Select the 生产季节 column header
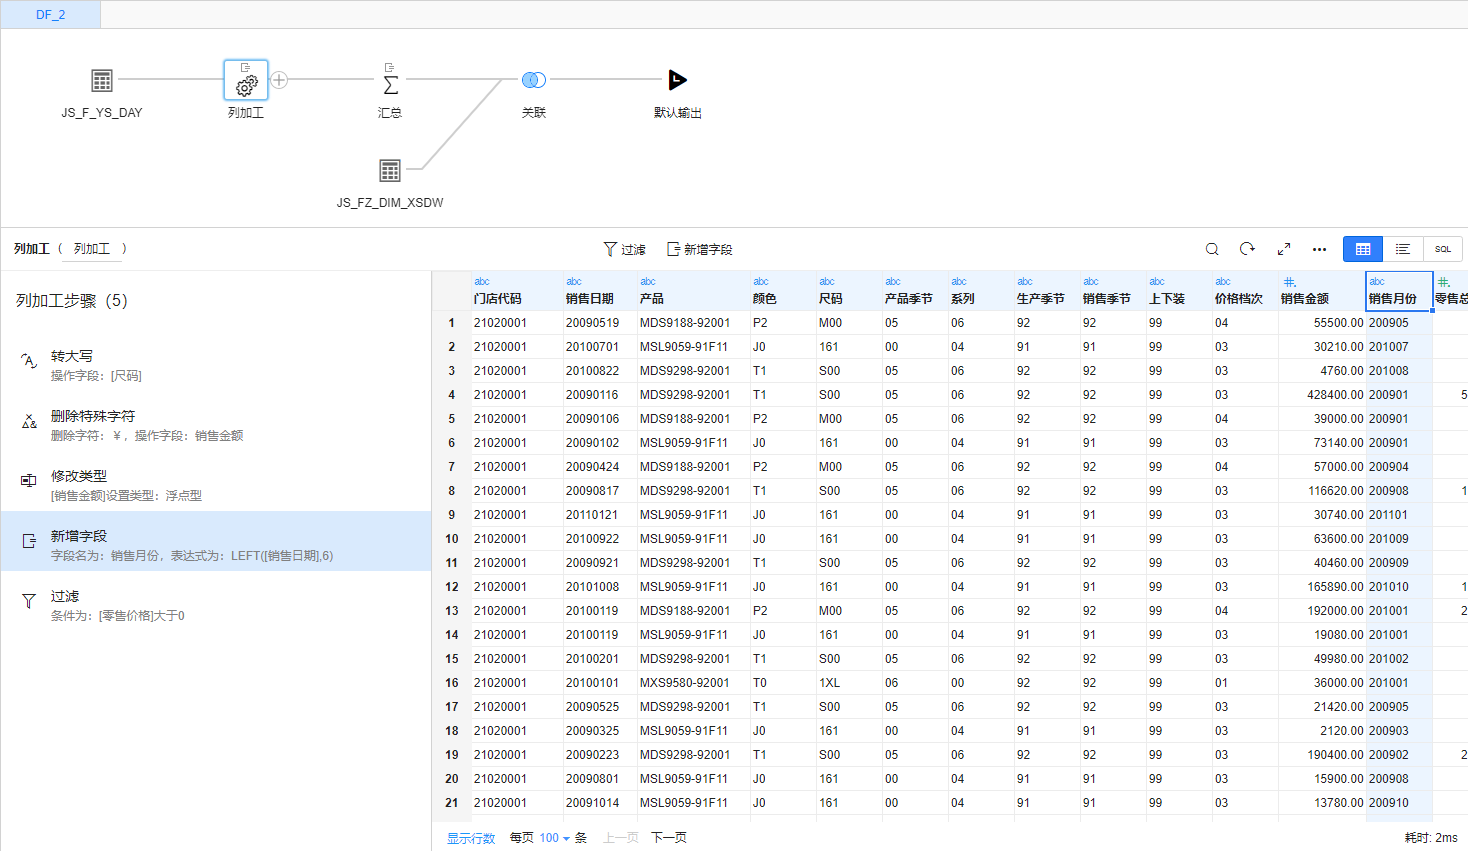This screenshot has height=851, width=1468. click(x=1047, y=291)
